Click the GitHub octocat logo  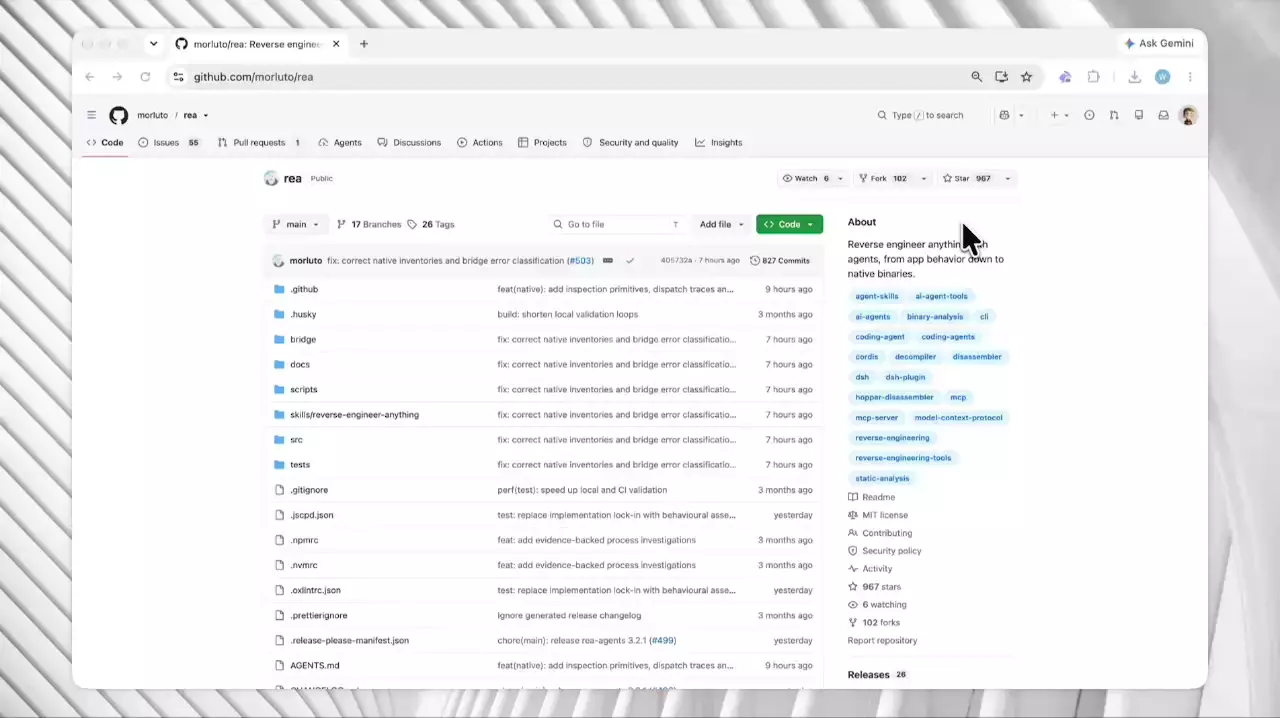119,115
